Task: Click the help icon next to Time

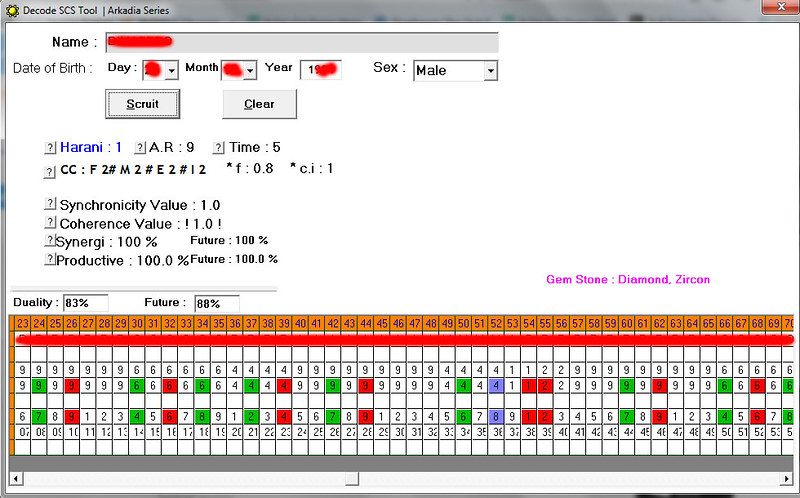Action: pos(220,148)
